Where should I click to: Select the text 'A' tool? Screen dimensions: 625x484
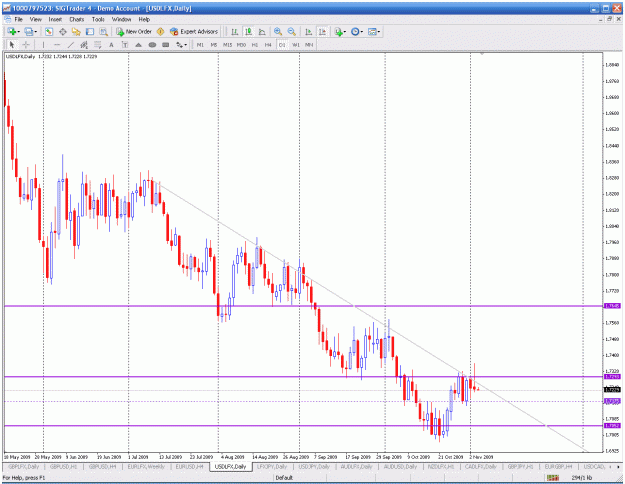111,45
